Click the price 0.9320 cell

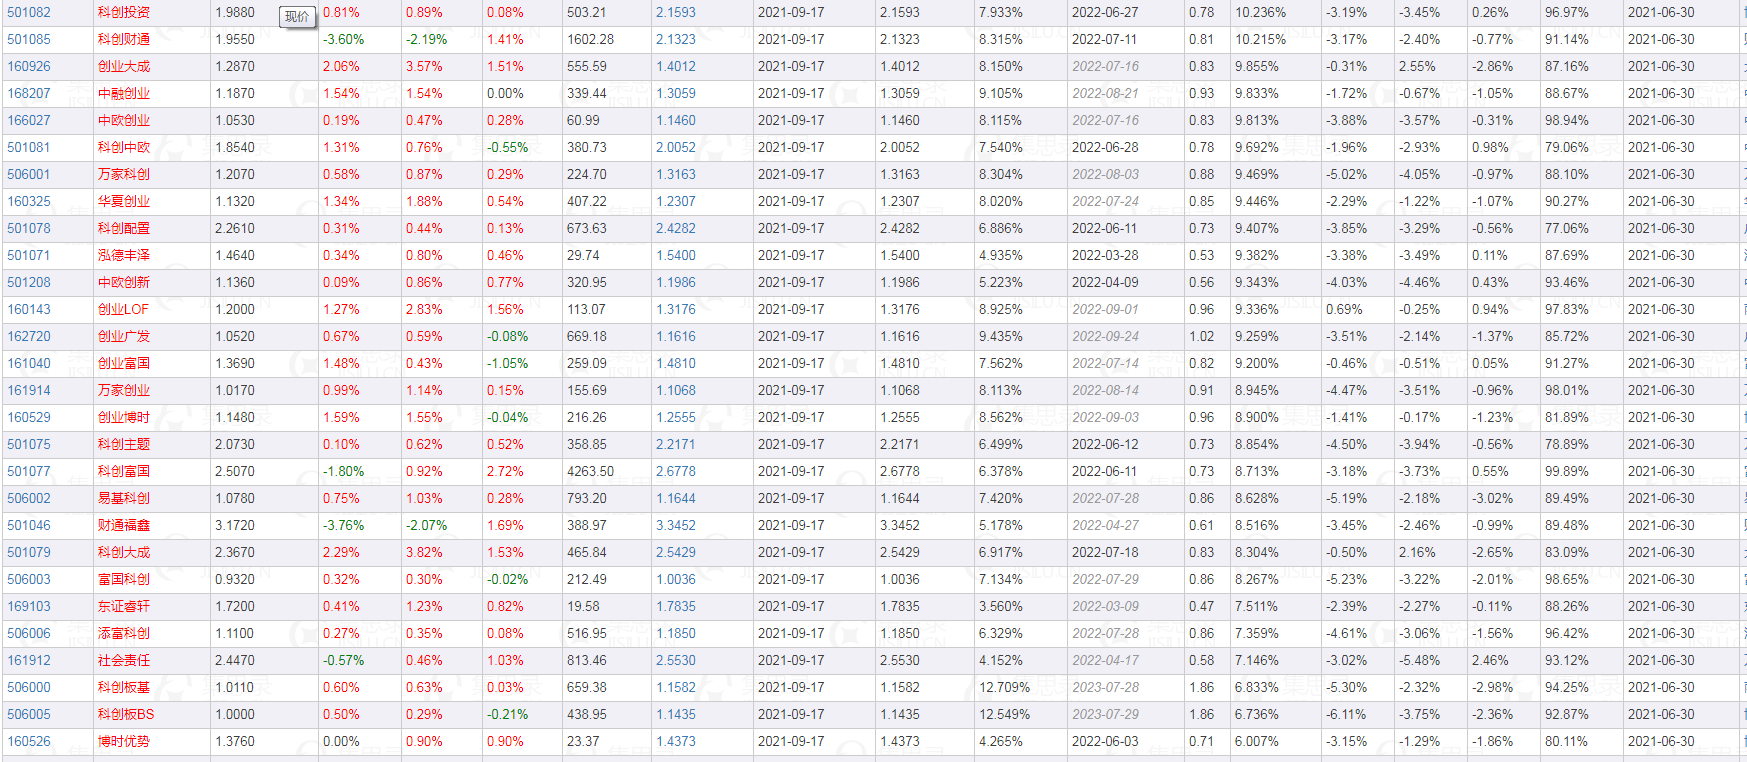tap(235, 579)
